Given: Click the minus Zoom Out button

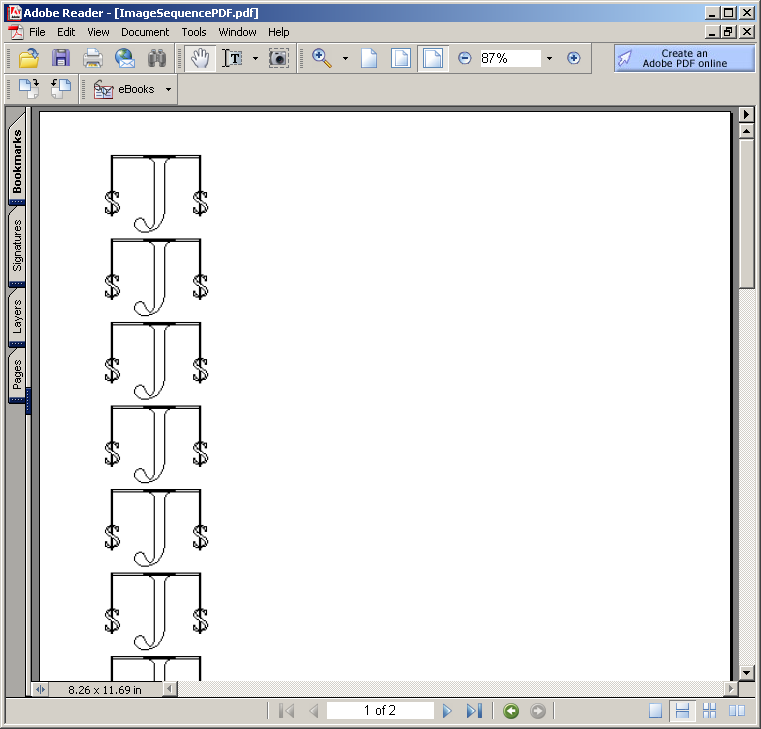Looking at the screenshot, I should tap(464, 58).
